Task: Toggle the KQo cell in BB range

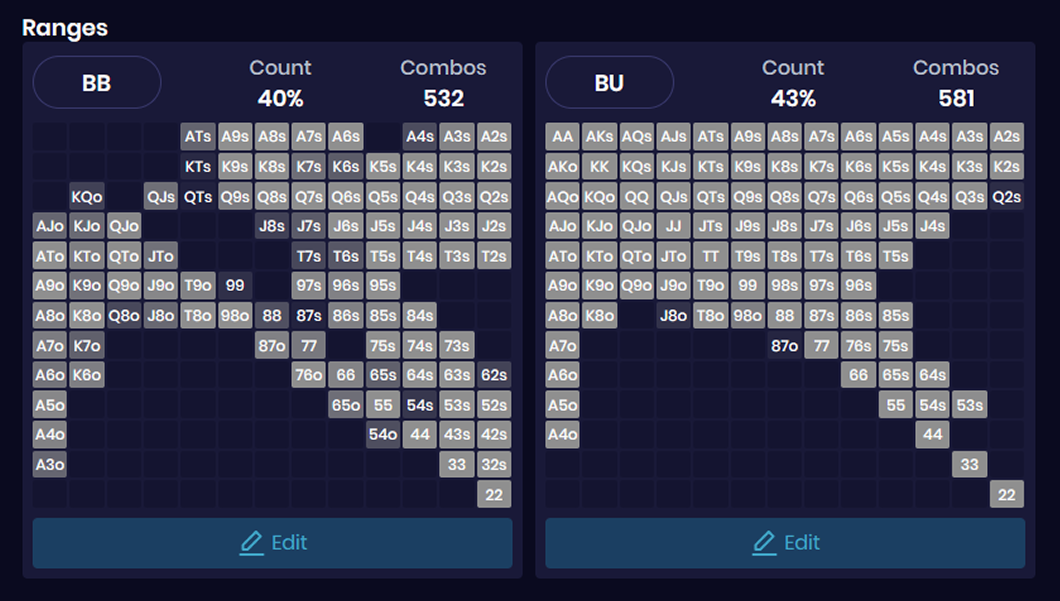Action: coord(87,197)
